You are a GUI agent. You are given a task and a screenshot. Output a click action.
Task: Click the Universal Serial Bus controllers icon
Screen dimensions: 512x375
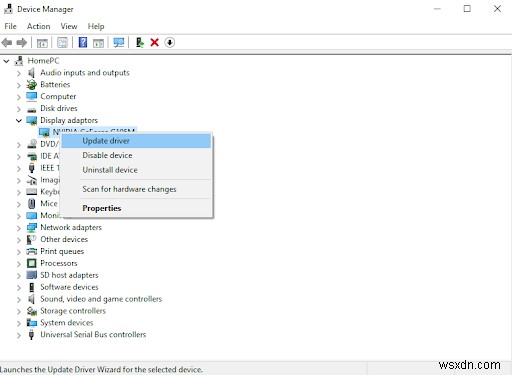pyautogui.click(x=32, y=335)
